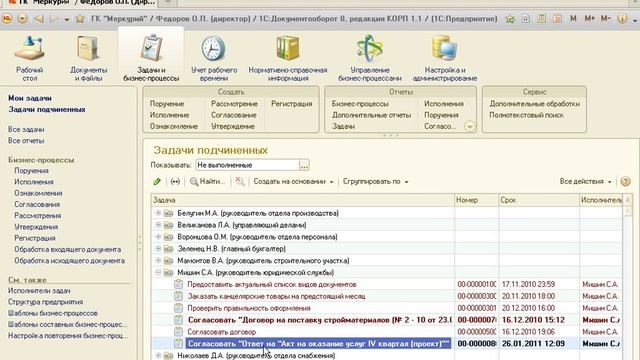Open Дополнительные отчеты in Отчеты panel

point(371,115)
